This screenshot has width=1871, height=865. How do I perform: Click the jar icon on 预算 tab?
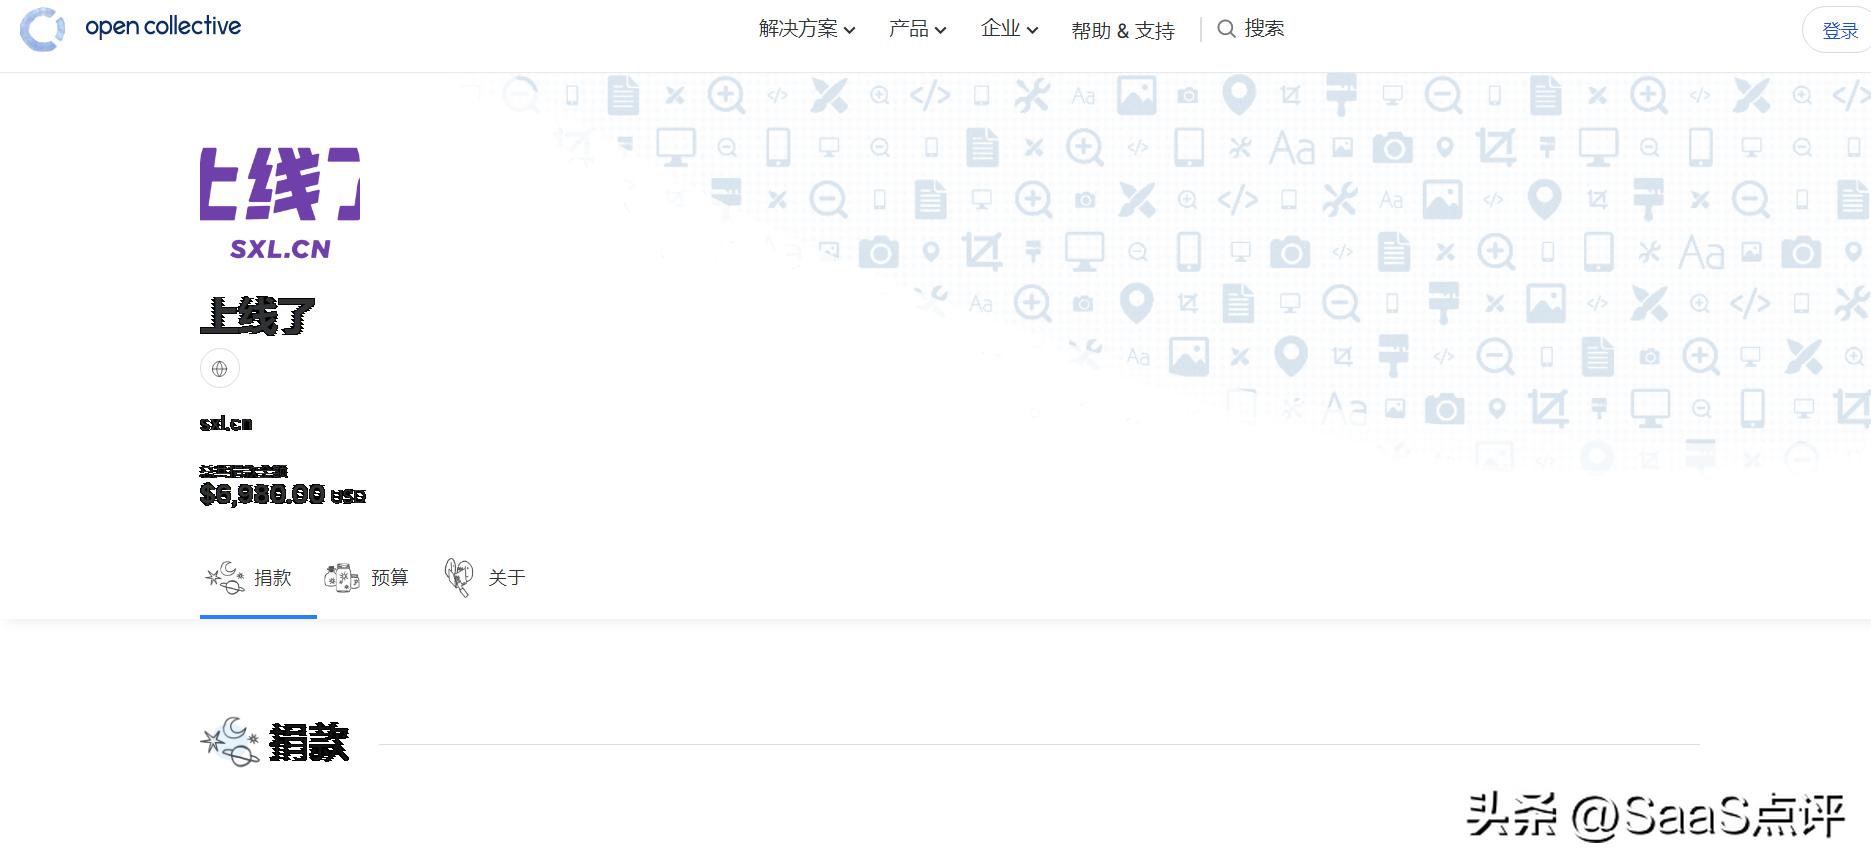tap(342, 577)
